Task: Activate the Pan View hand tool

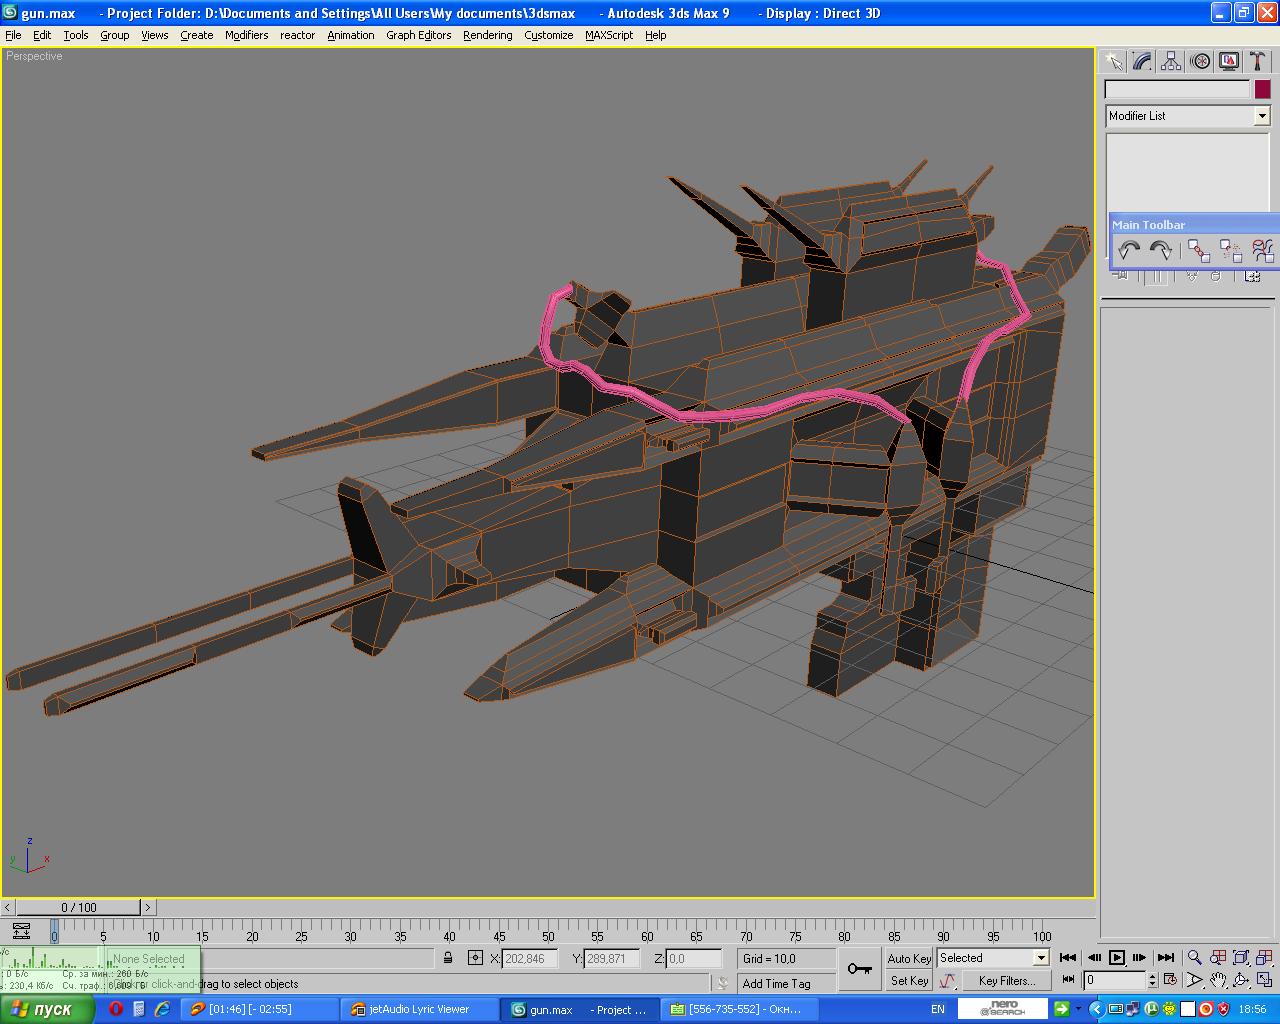Action: point(1217,981)
